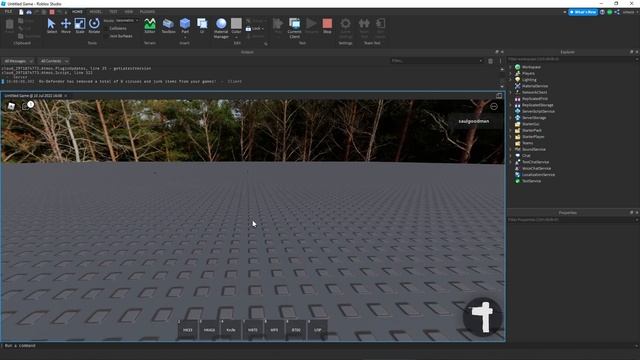This screenshot has width=640, height=360.
Task: Select Lighting in the Explorer
Action: (529, 80)
